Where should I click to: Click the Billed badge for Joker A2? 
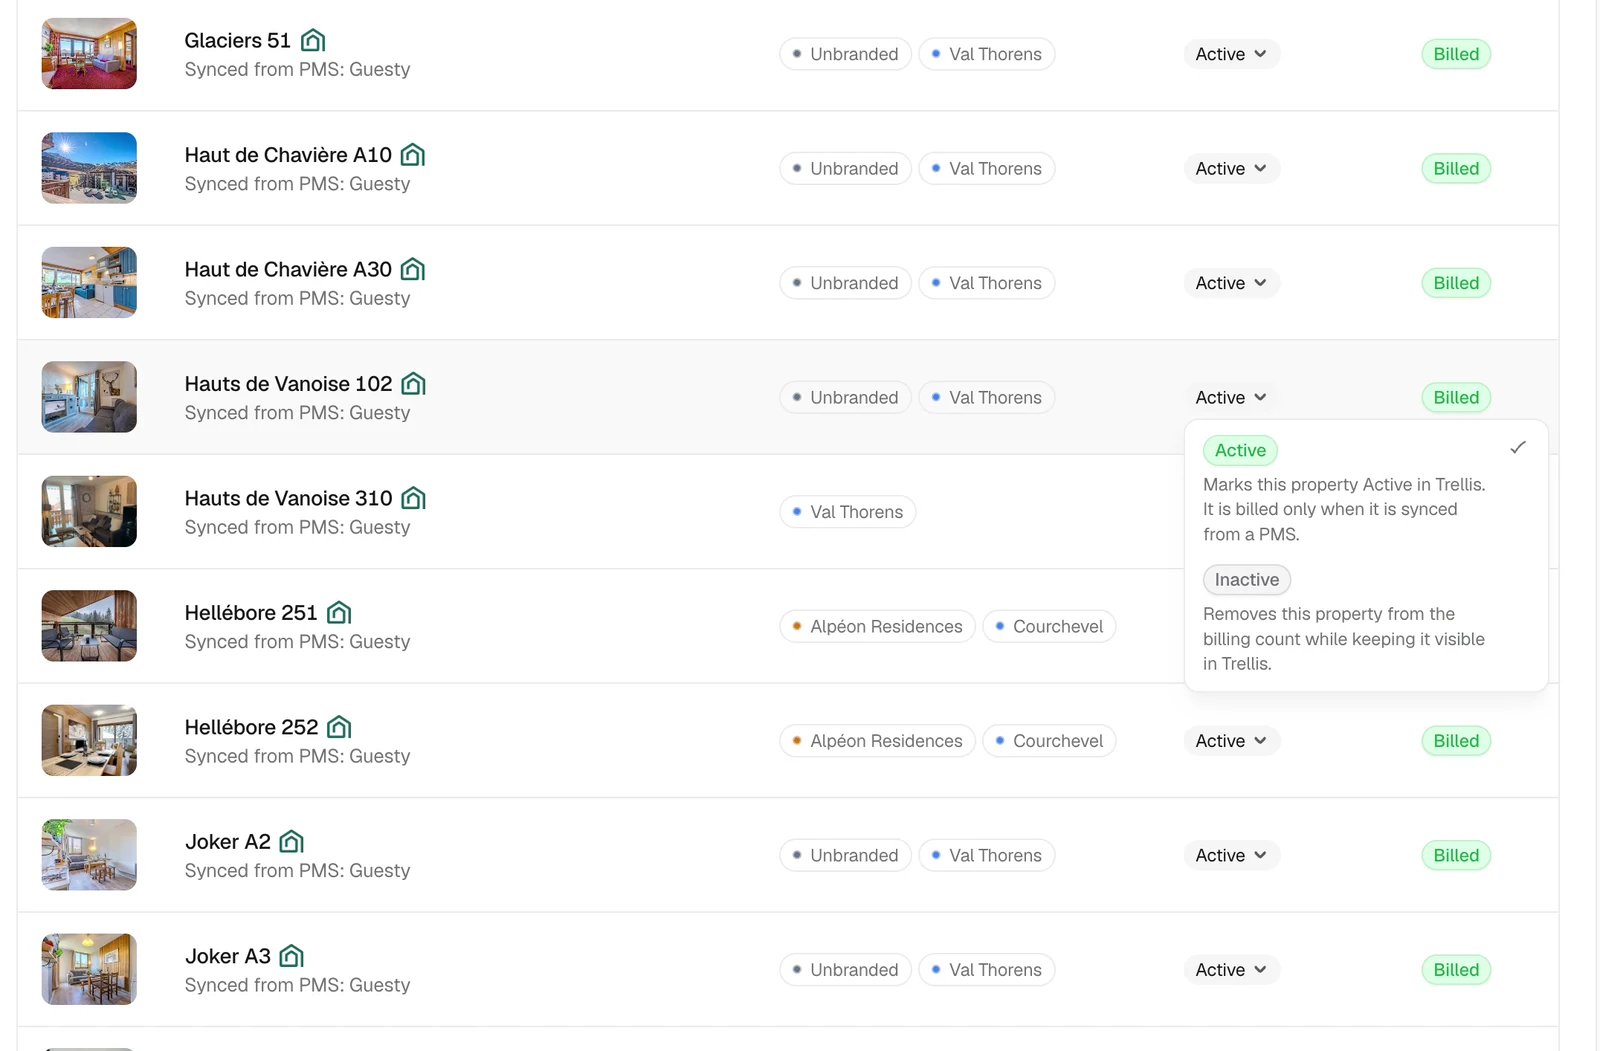(x=1456, y=856)
